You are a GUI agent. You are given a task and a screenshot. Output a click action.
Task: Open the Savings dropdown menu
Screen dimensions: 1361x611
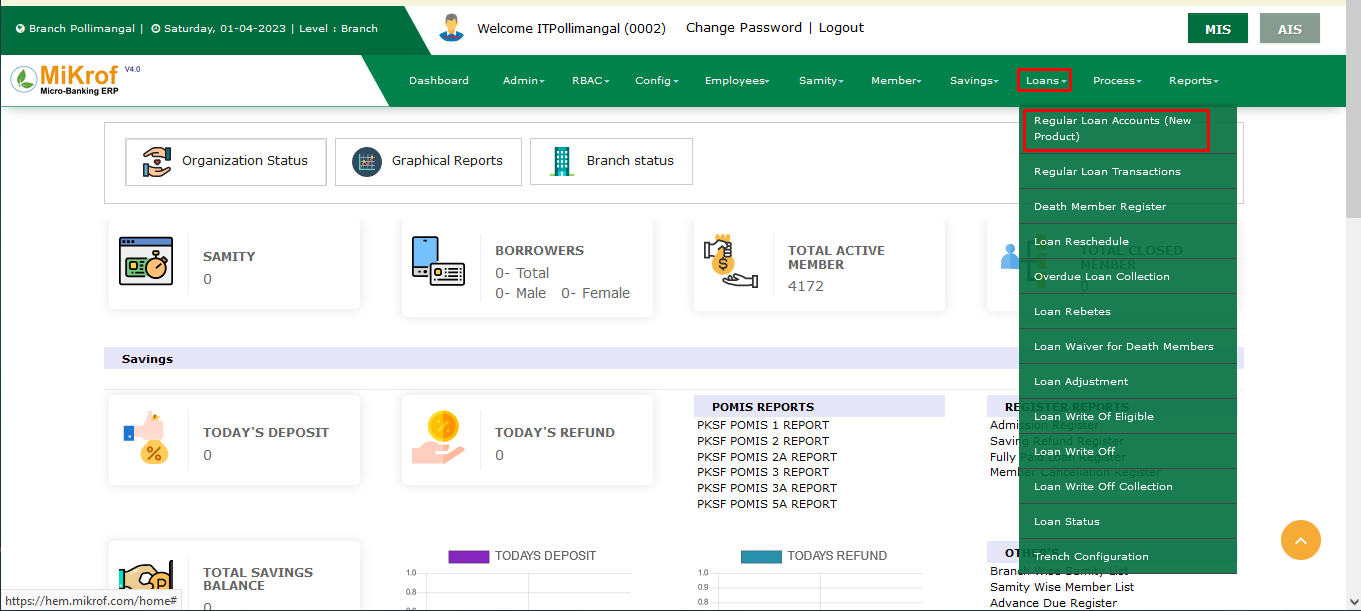click(x=973, y=81)
